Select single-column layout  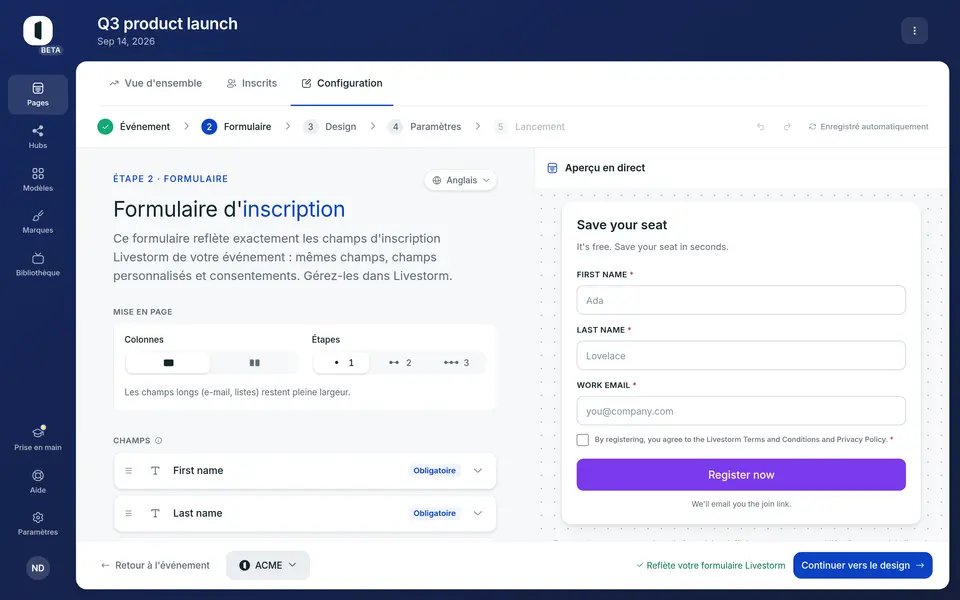coord(168,362)
